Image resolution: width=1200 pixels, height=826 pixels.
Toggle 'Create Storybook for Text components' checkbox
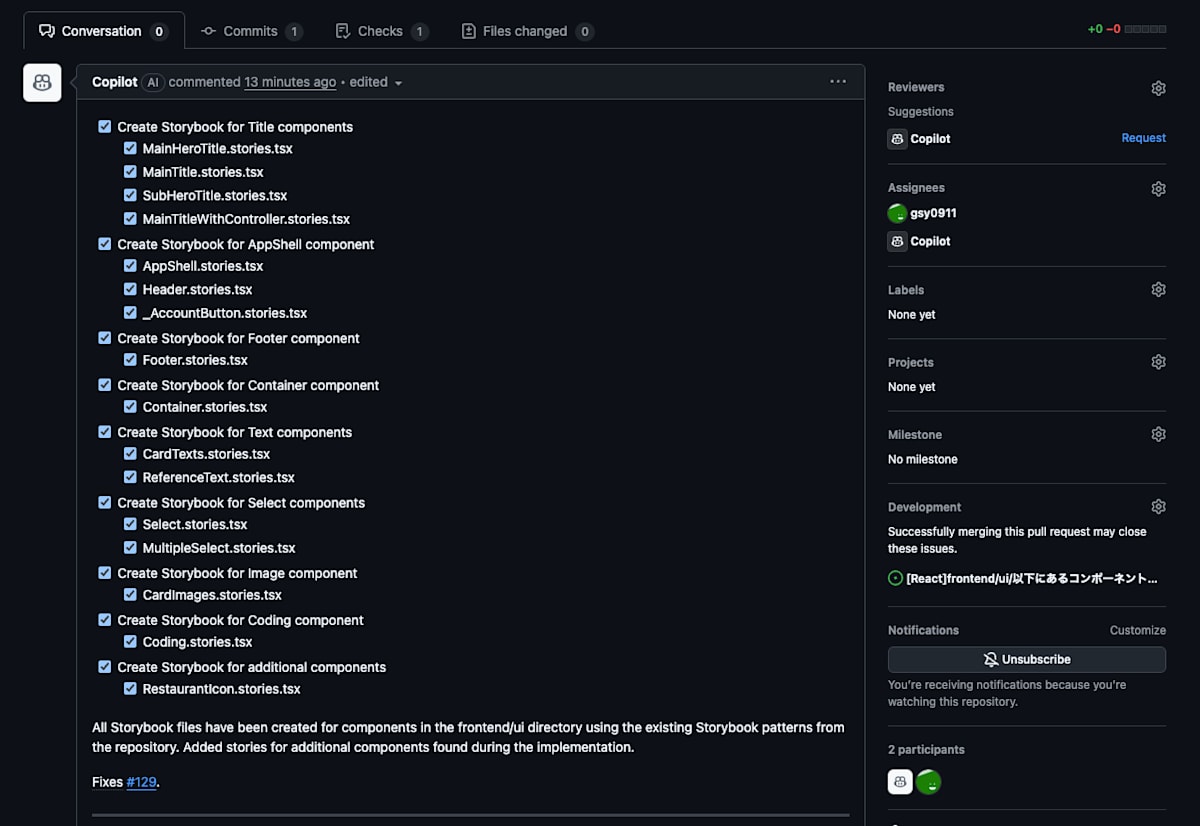[x=105, y=432]
